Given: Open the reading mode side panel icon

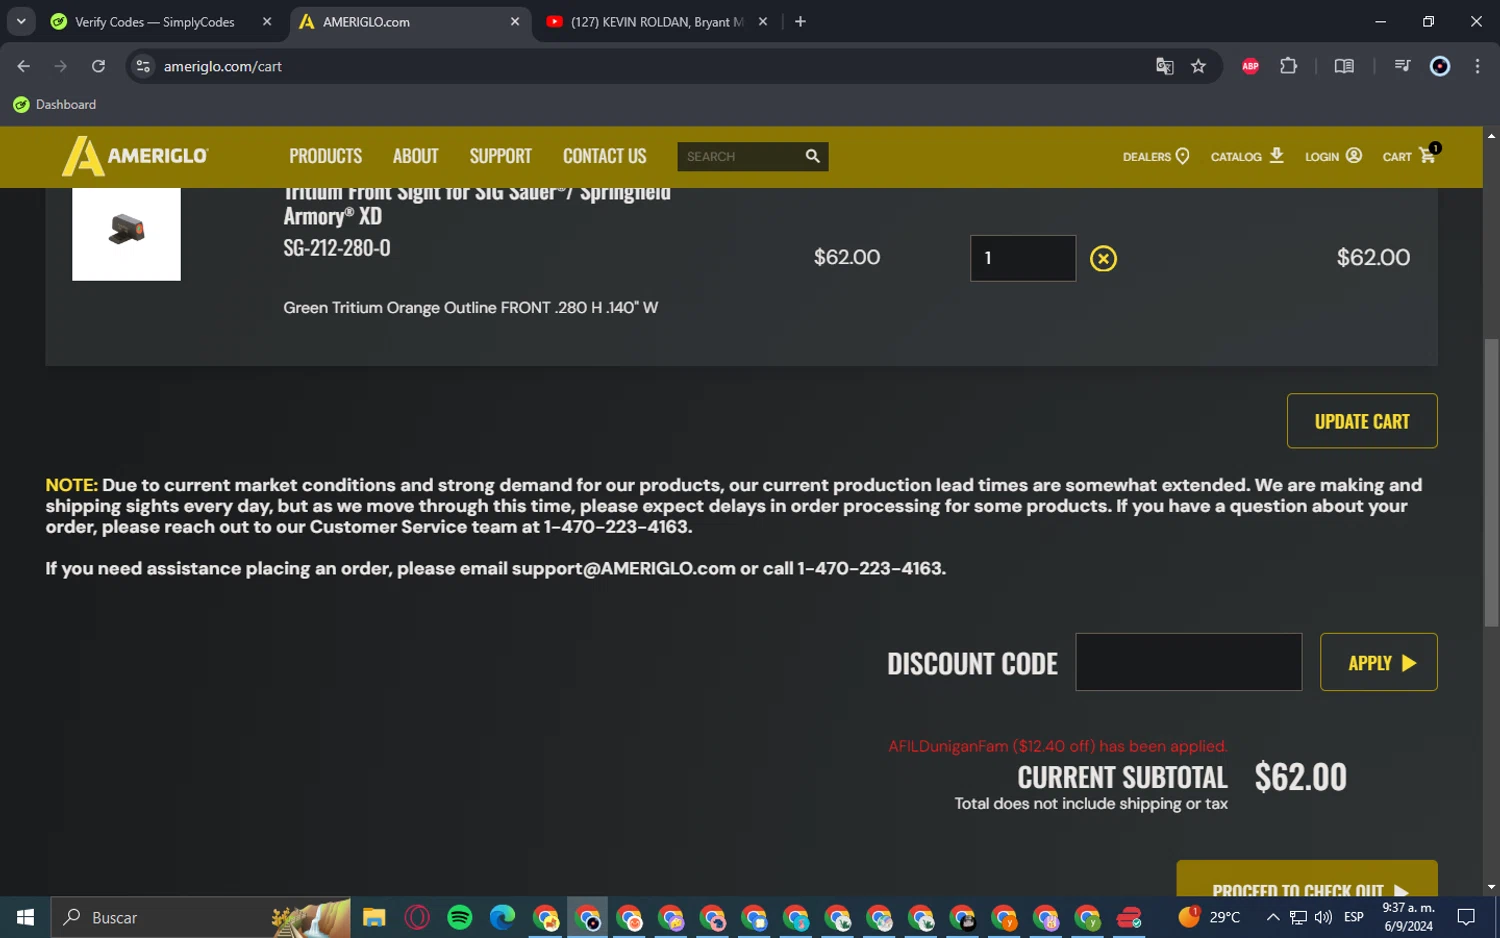Looking at the screenshot, I should click(1344, 66).
